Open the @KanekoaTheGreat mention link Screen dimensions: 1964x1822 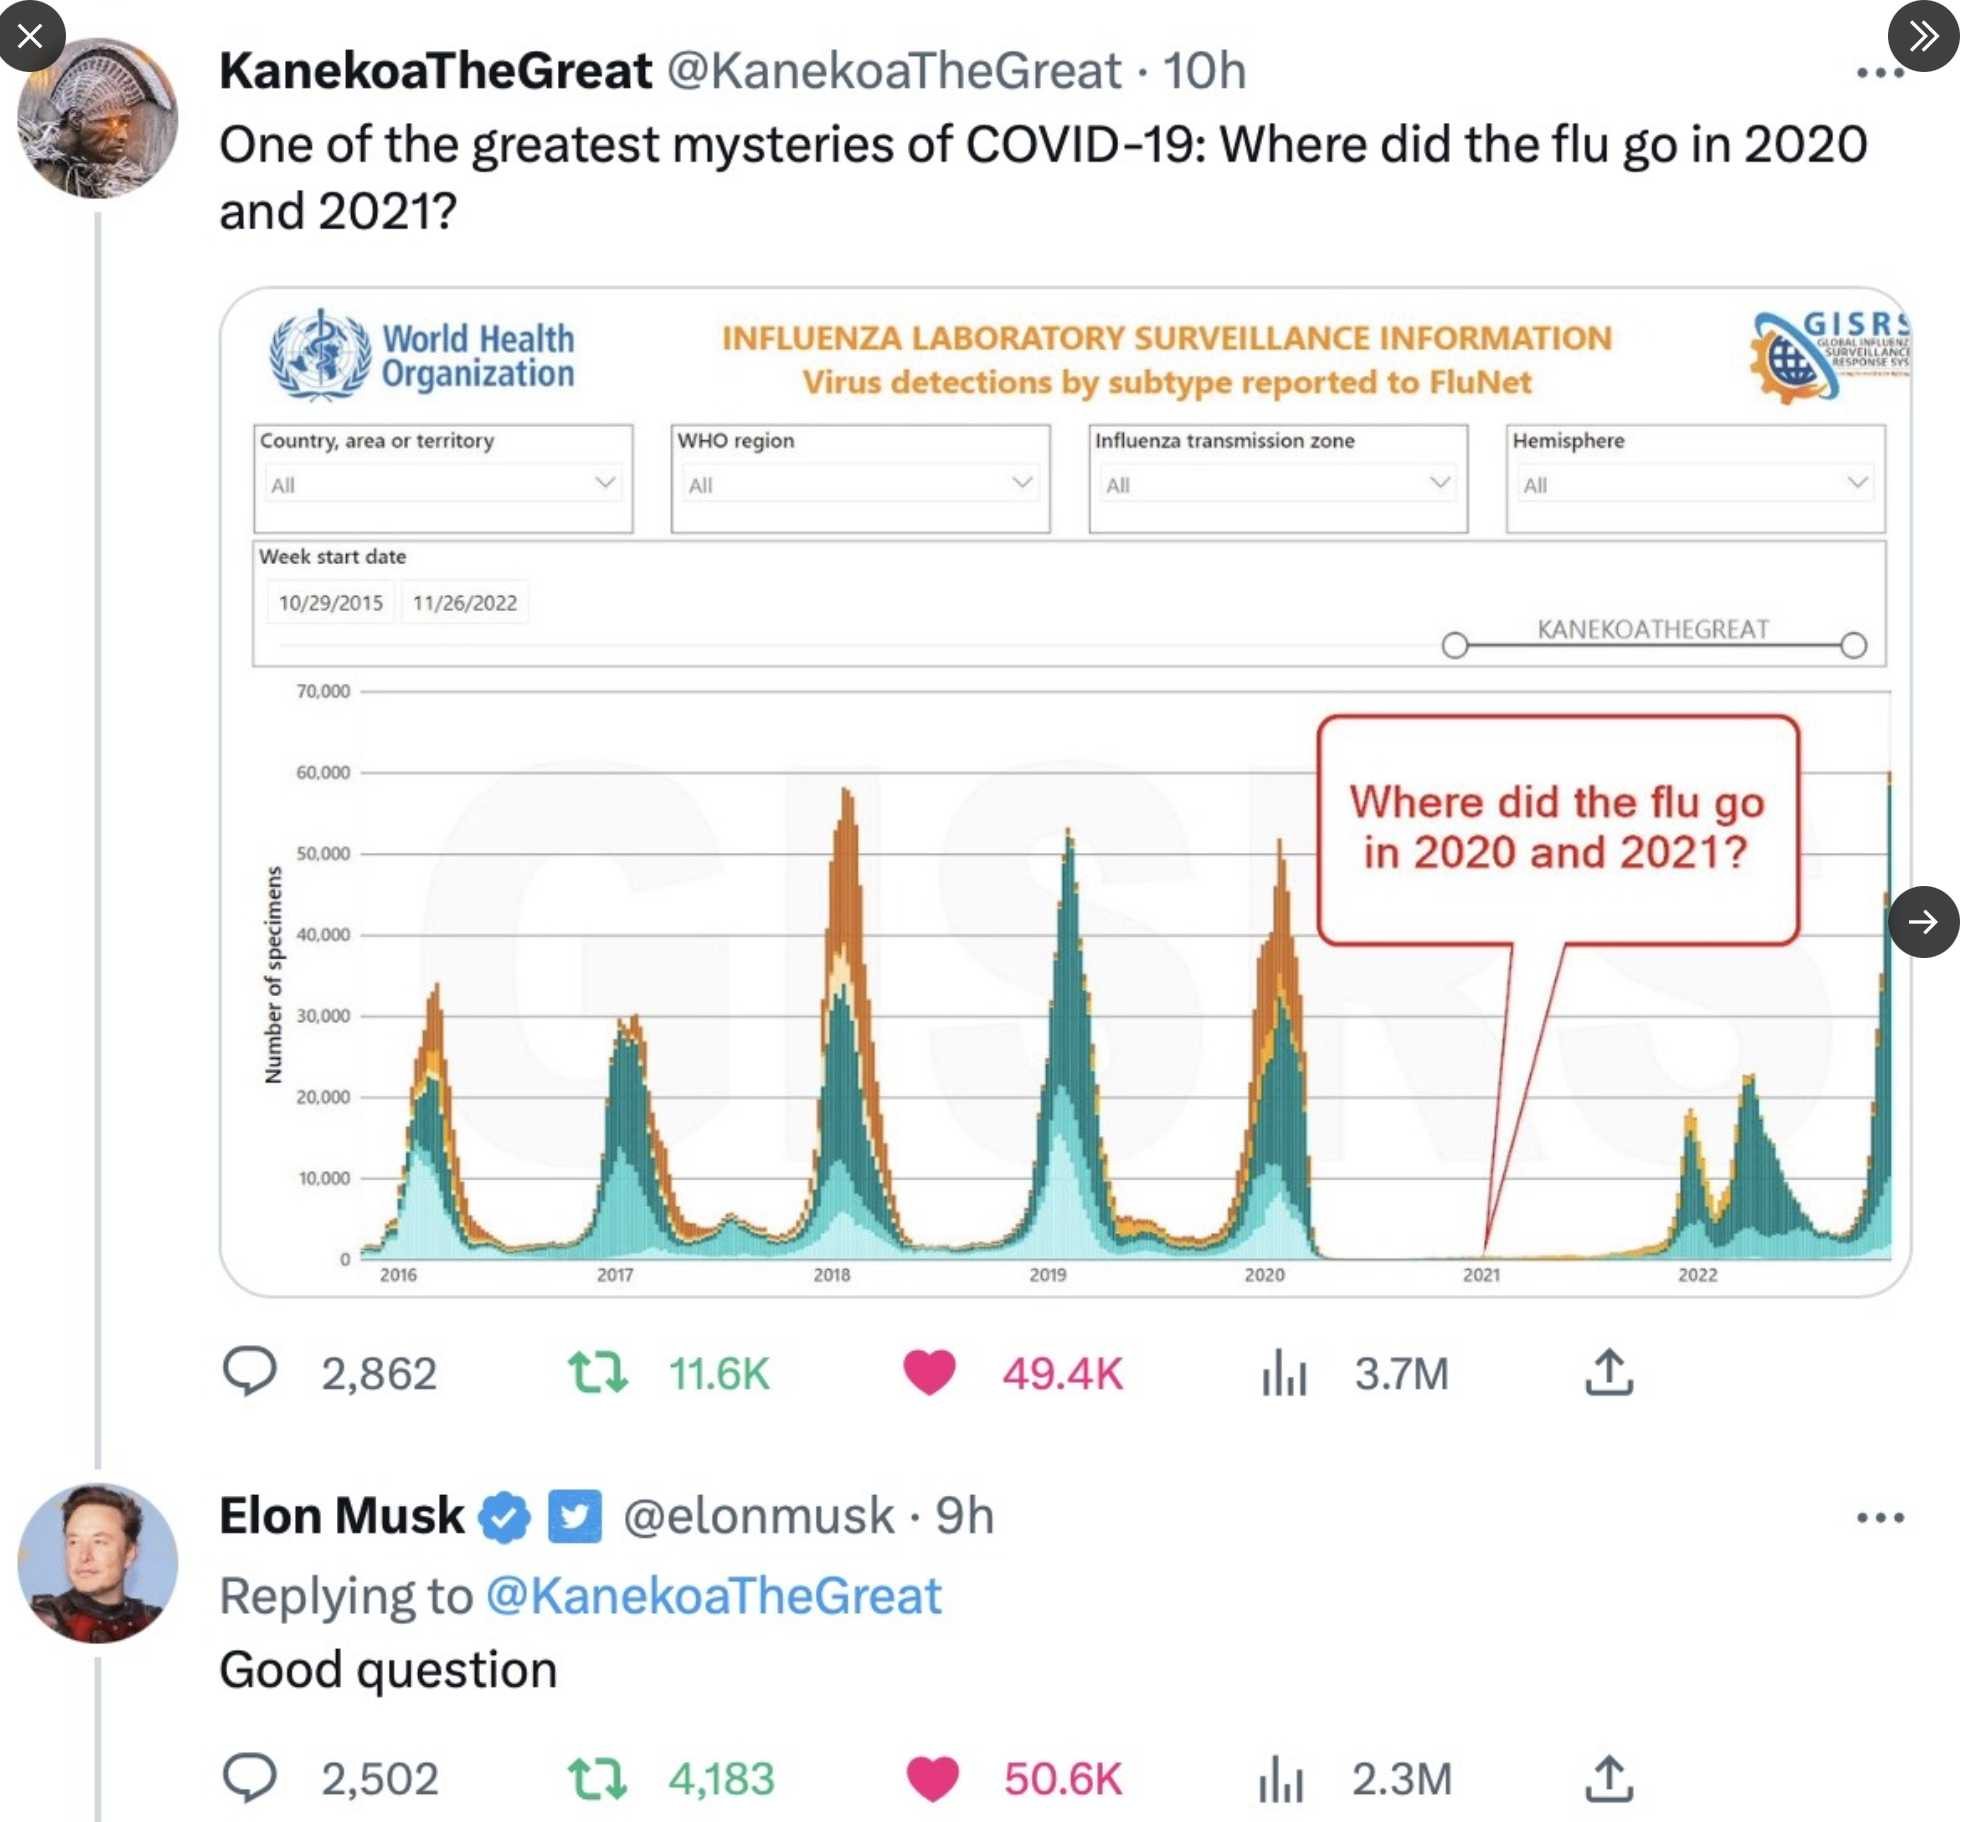pyautogui.click(x=713, y=1595)
